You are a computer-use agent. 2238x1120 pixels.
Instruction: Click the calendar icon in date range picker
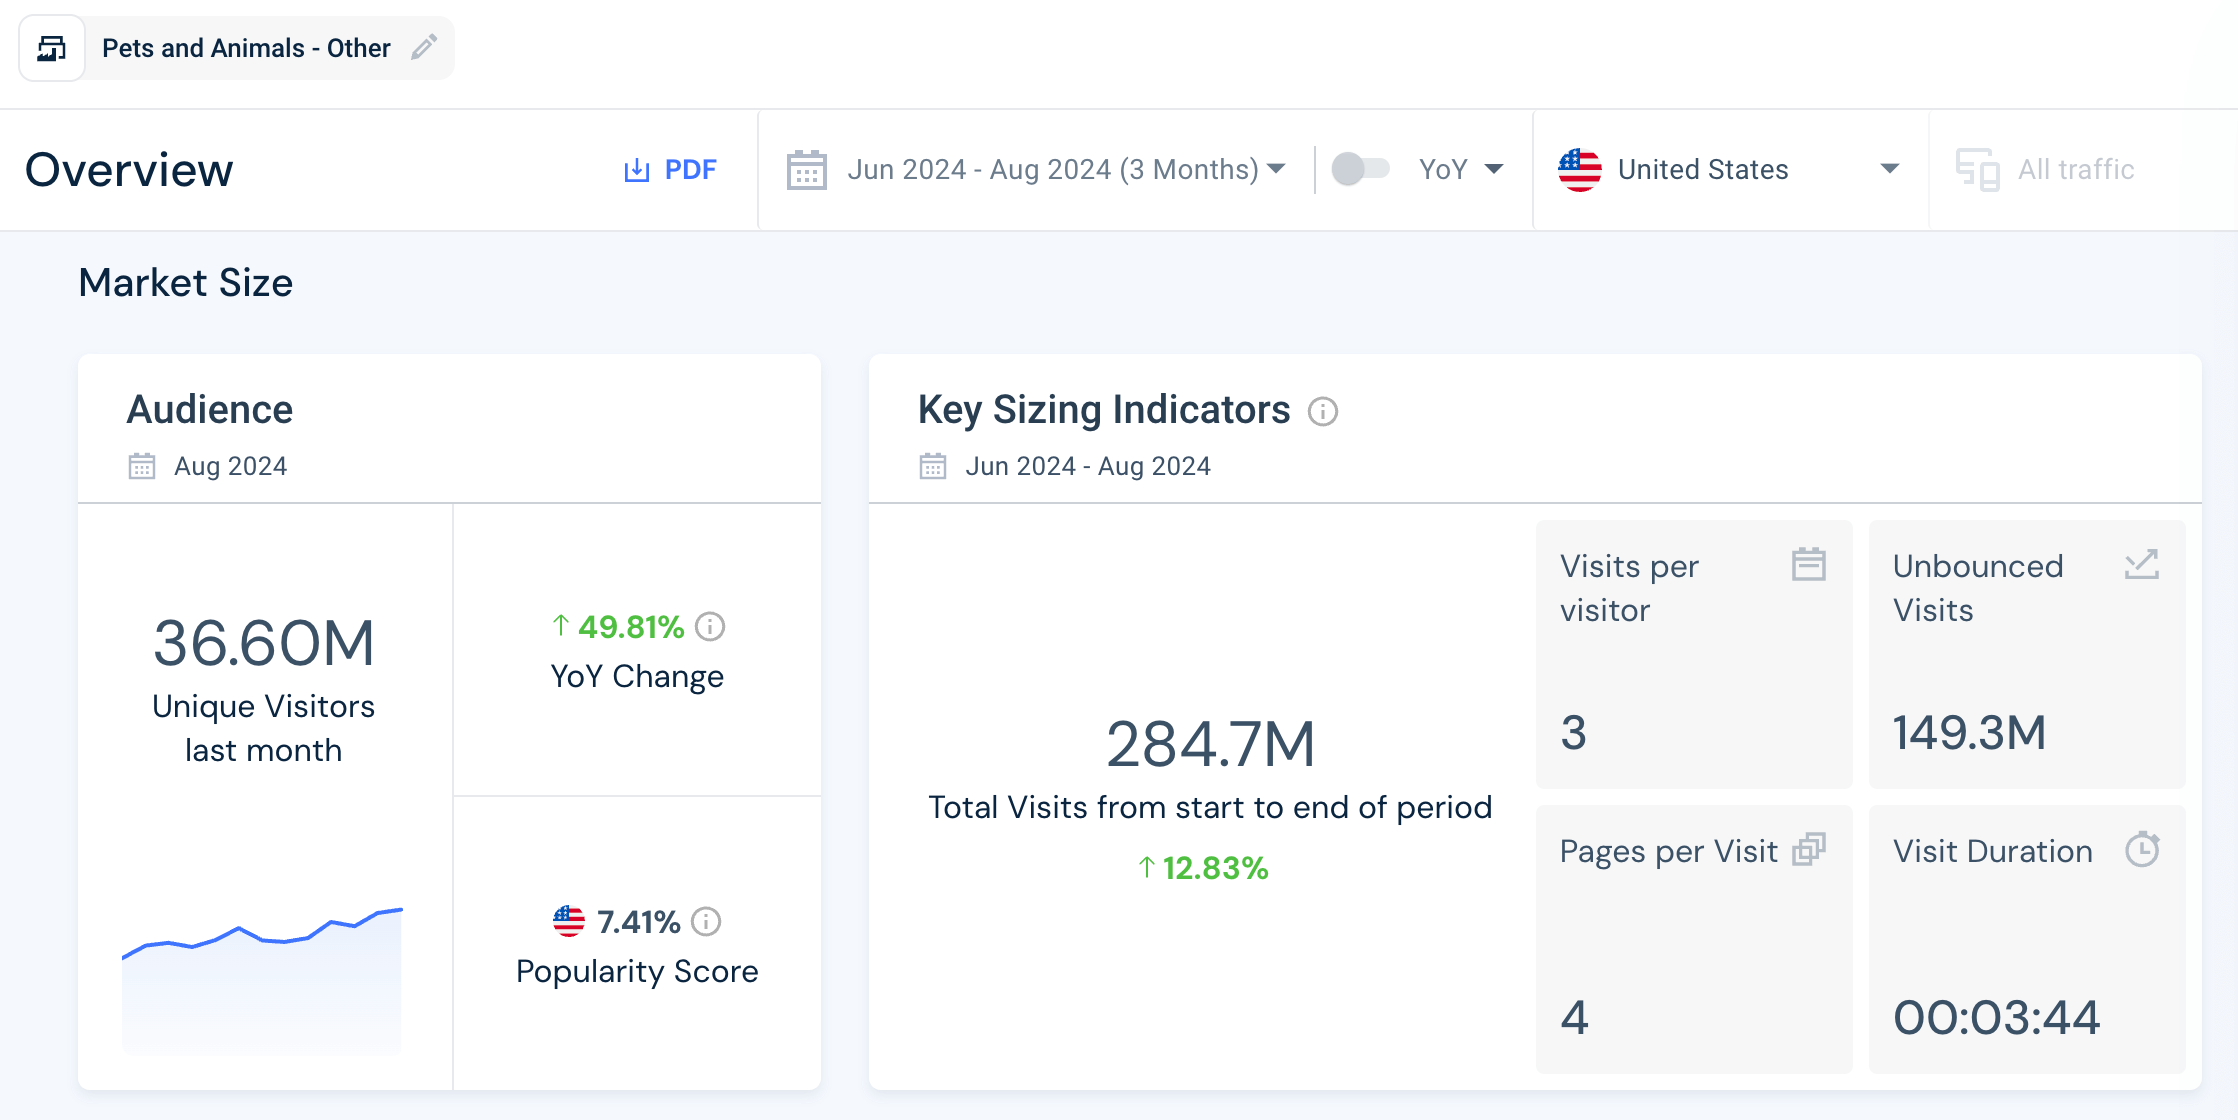click(806, 170)
